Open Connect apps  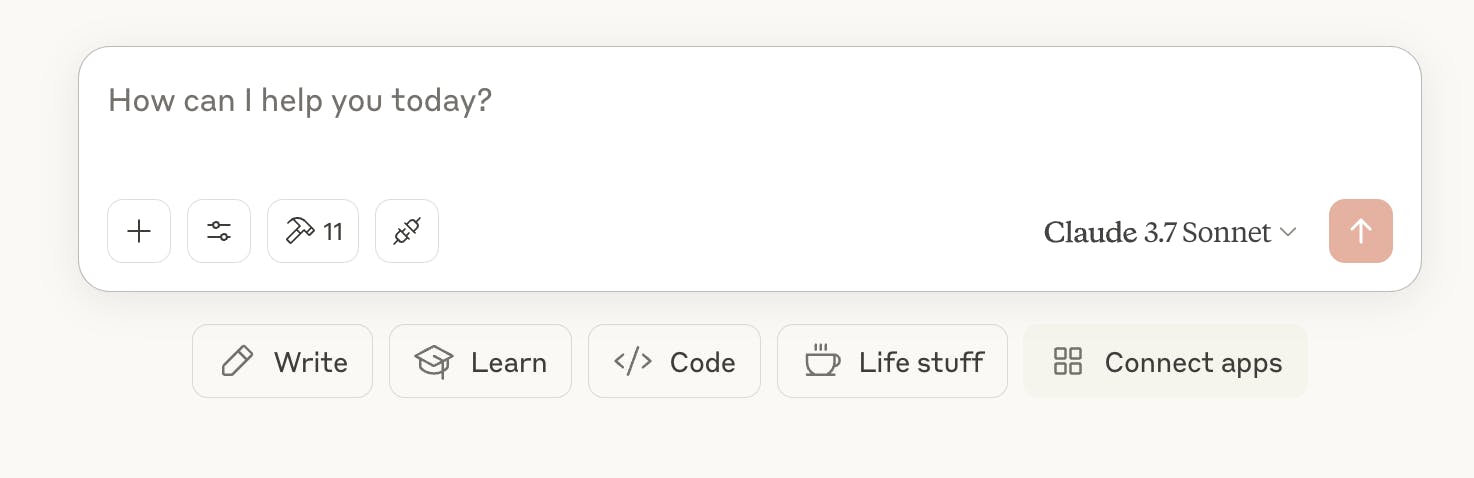1165,361
